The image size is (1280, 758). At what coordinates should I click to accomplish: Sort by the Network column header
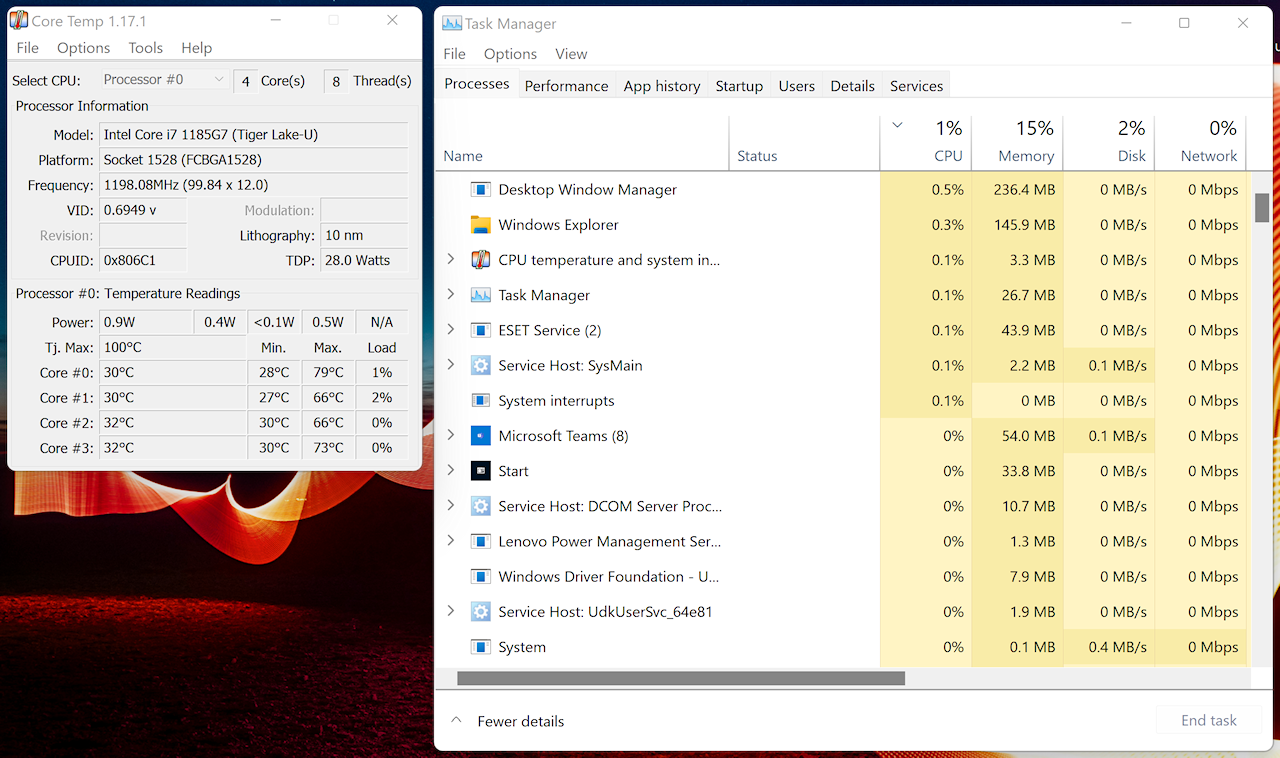tap(1200, 143)
